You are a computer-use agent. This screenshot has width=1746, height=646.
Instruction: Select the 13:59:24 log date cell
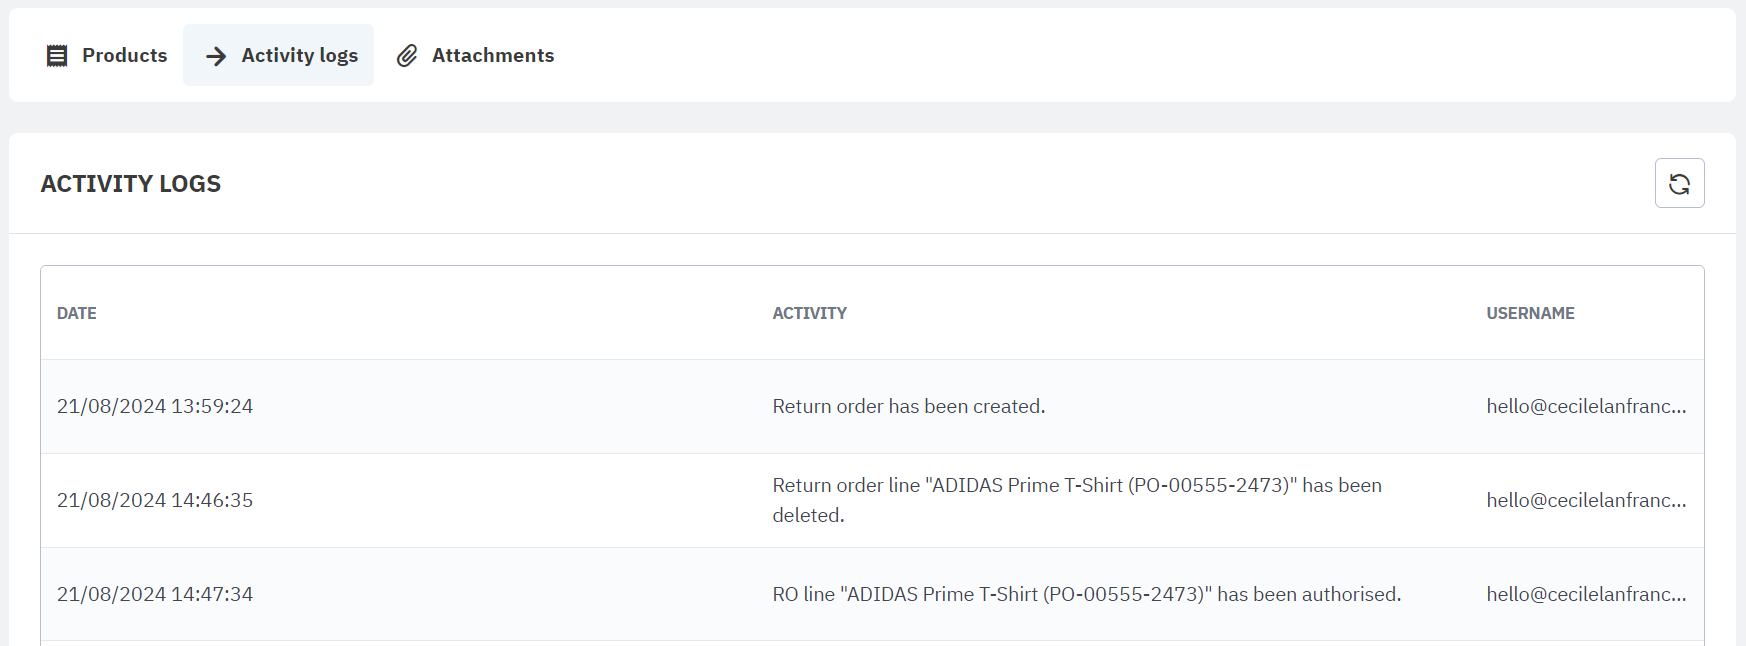click(155, 406)
